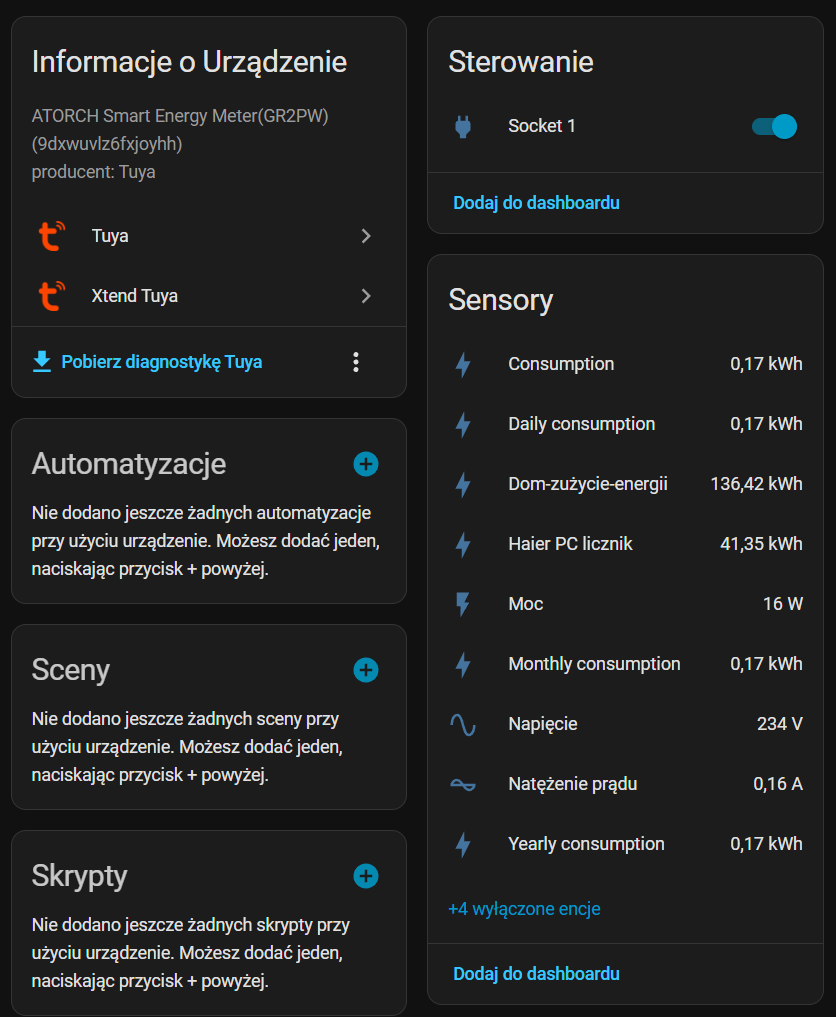Click the lightning icon next to Haier PC licznik
The image size is (836, 1017).
coord(462,544)
